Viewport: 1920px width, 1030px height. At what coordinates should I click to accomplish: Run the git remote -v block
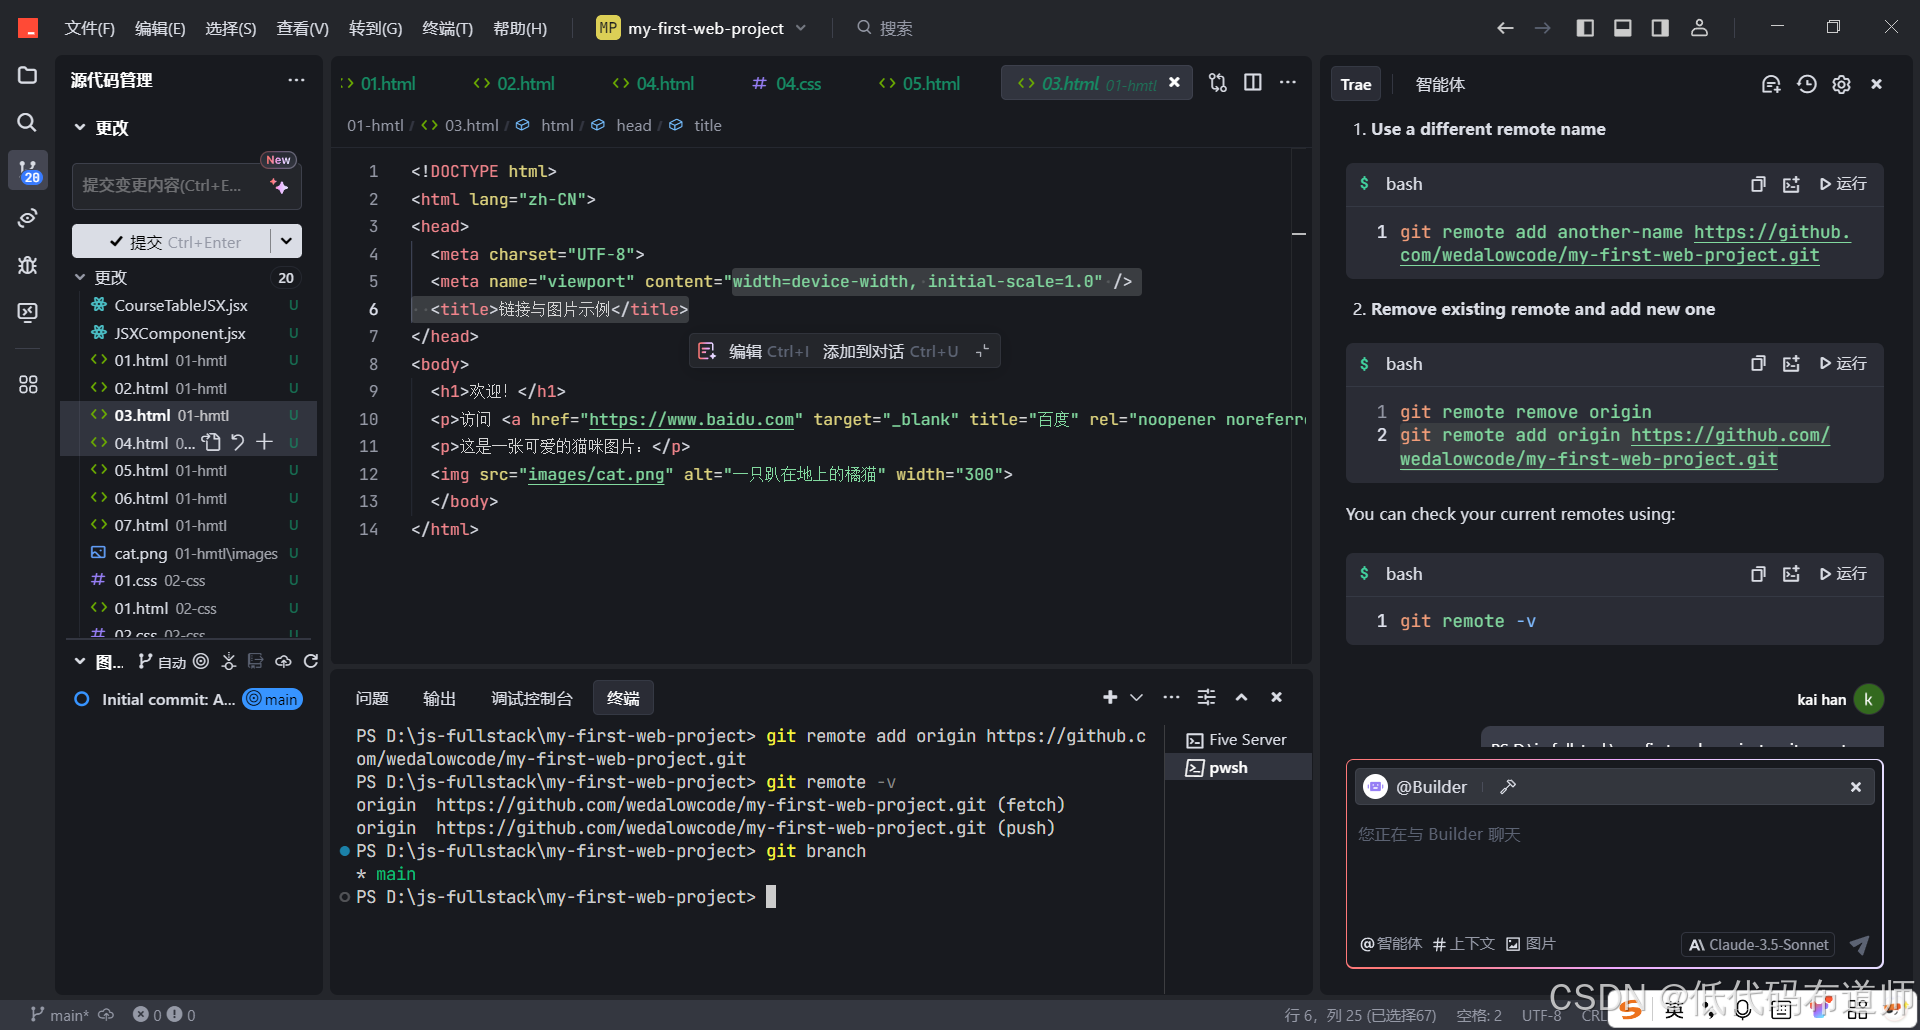(x=1843, y=574)
